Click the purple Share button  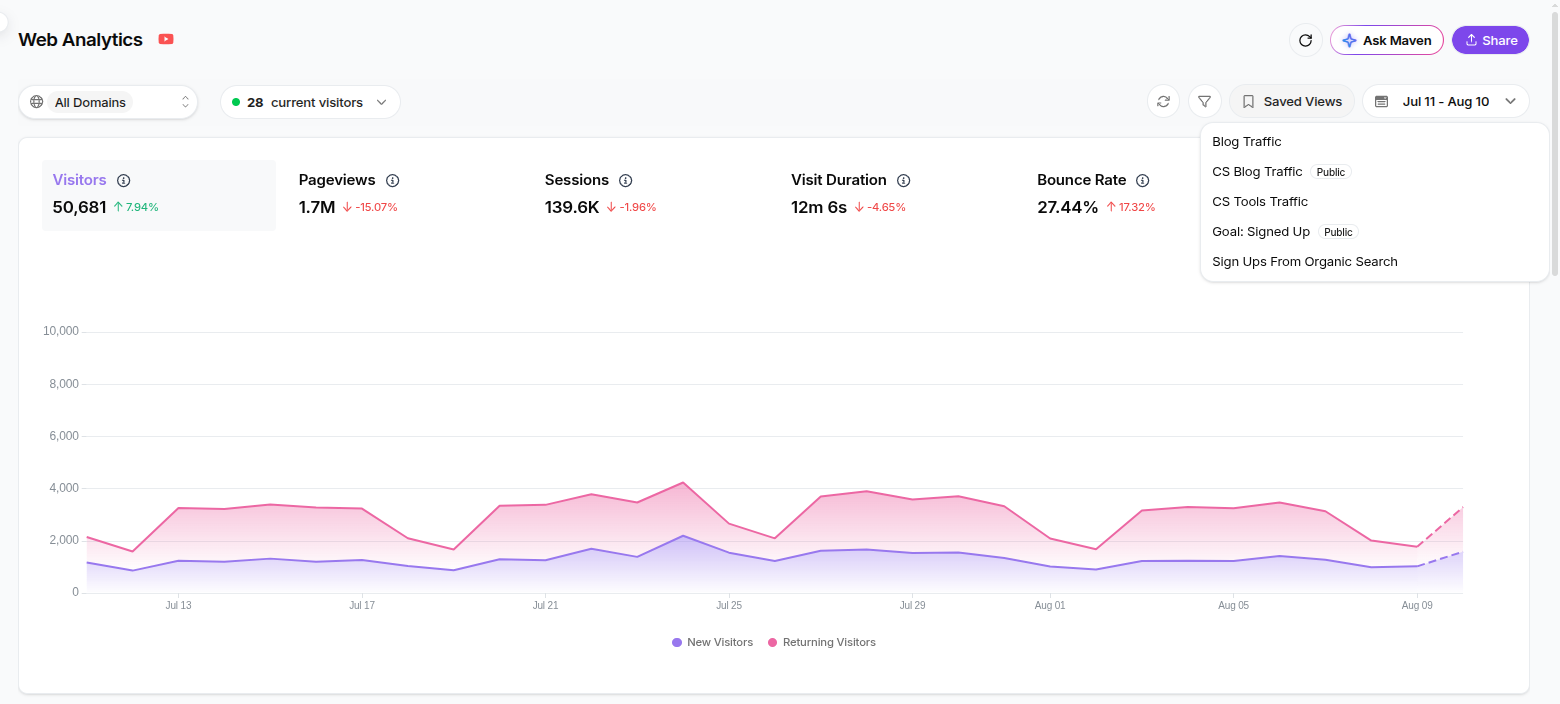(x=1490, y=40)
